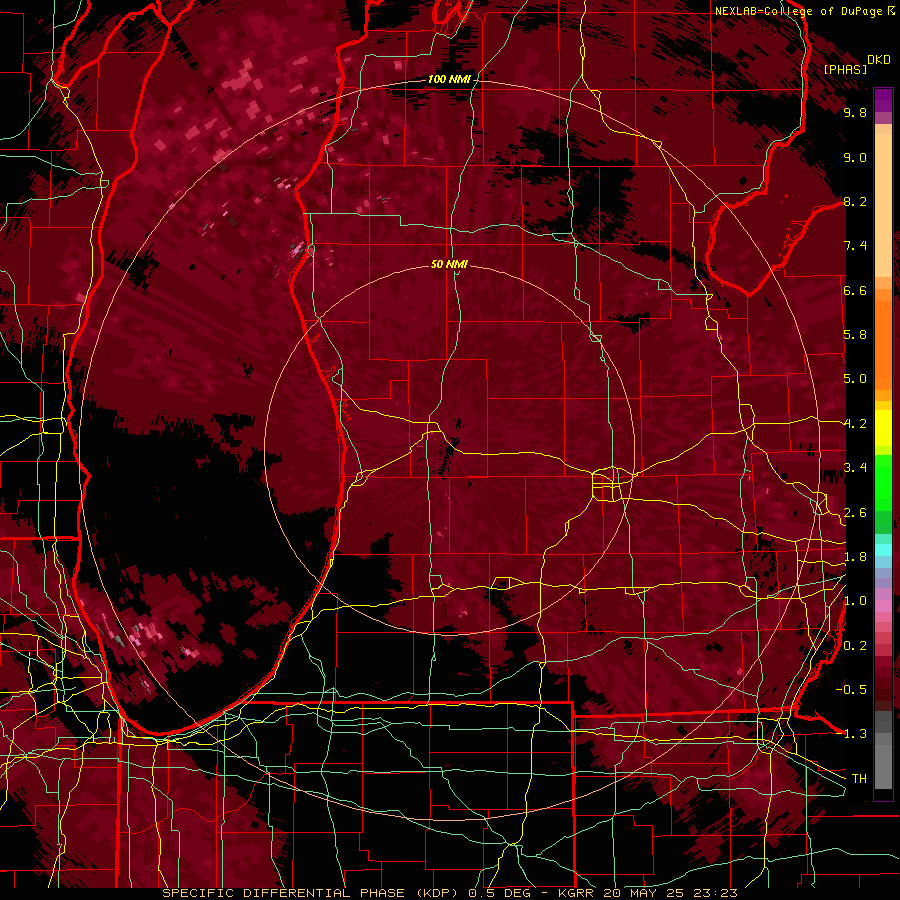Click the 100 NMI range ring label

(449, 79)
